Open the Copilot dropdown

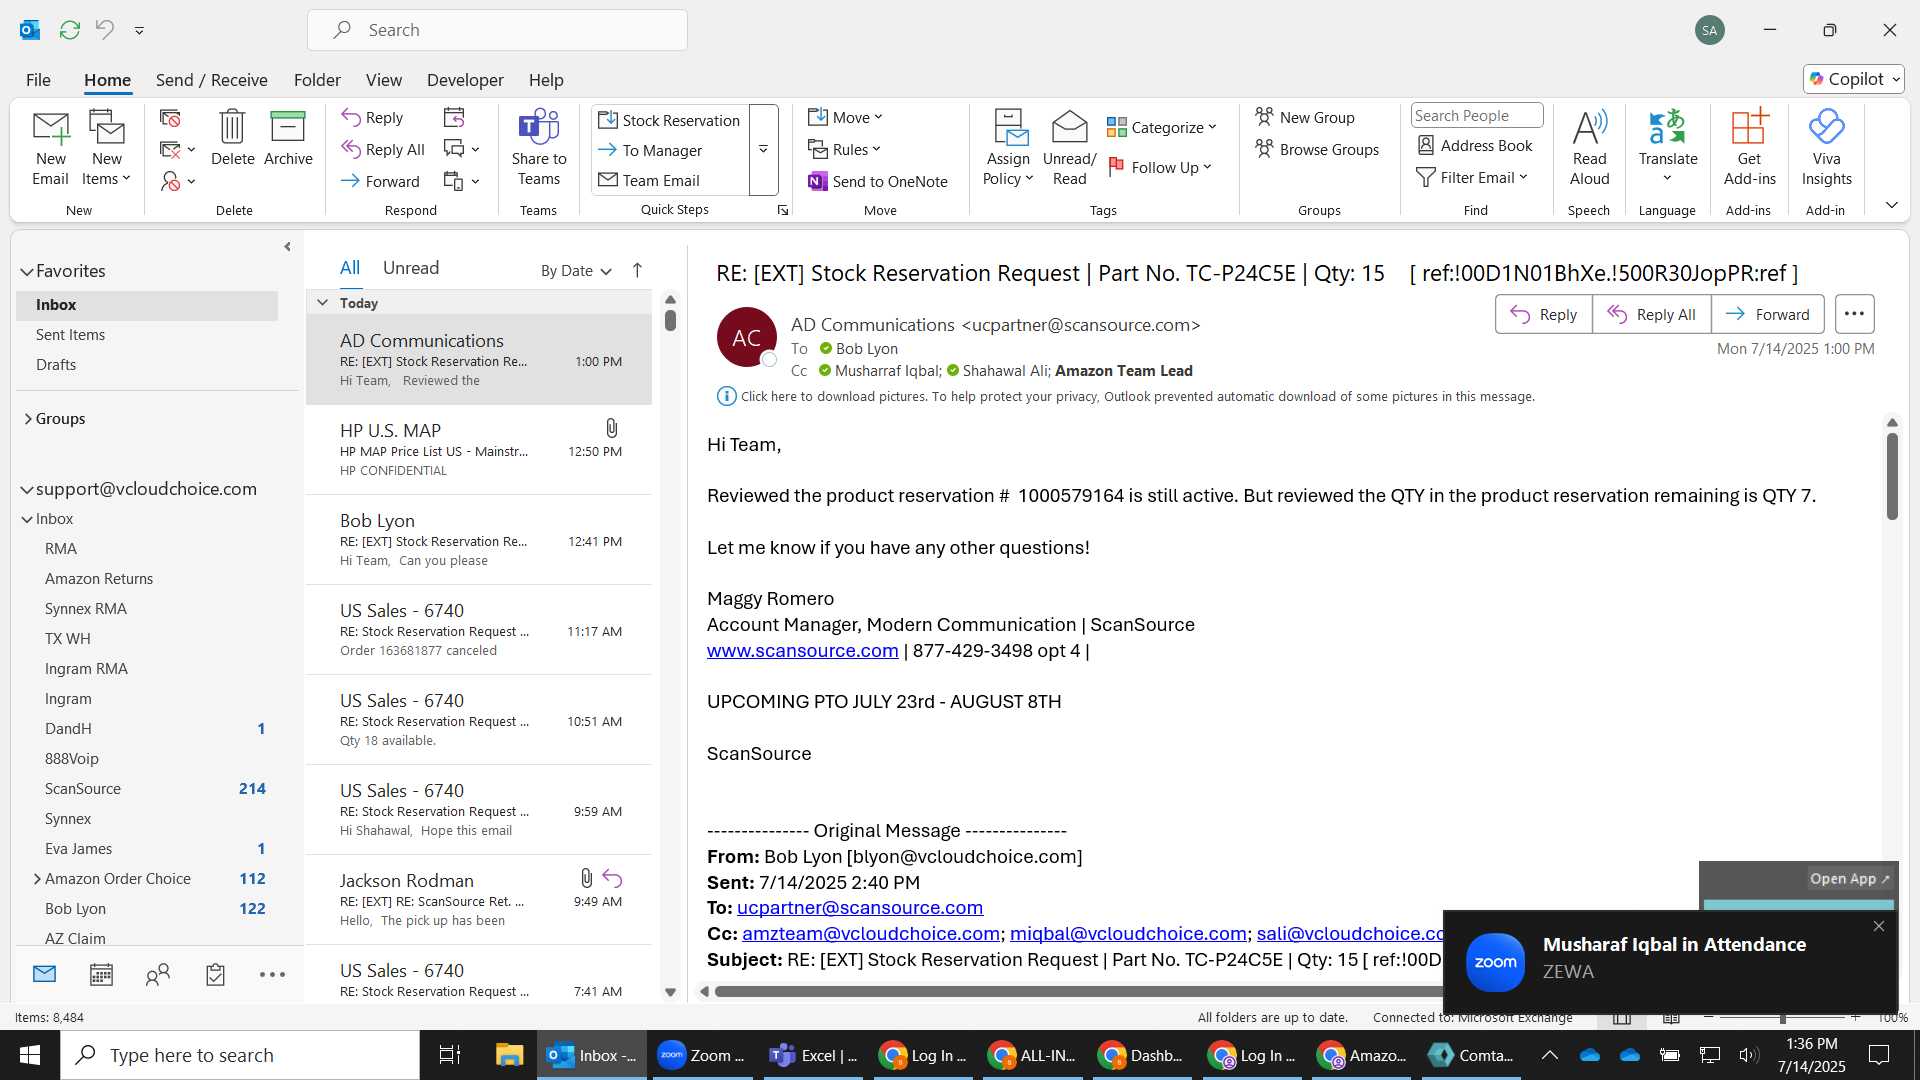tap(1854, 79)
